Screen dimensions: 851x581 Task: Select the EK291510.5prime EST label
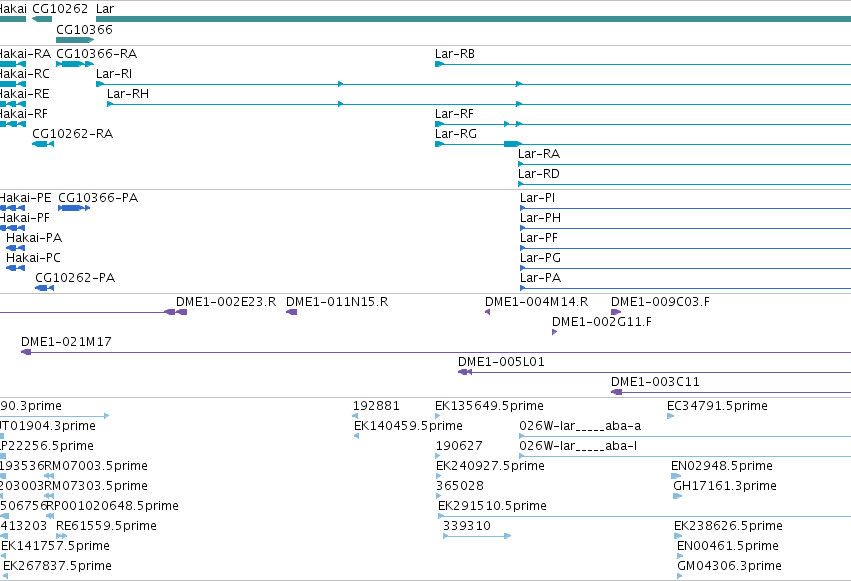tap(492, 507)
